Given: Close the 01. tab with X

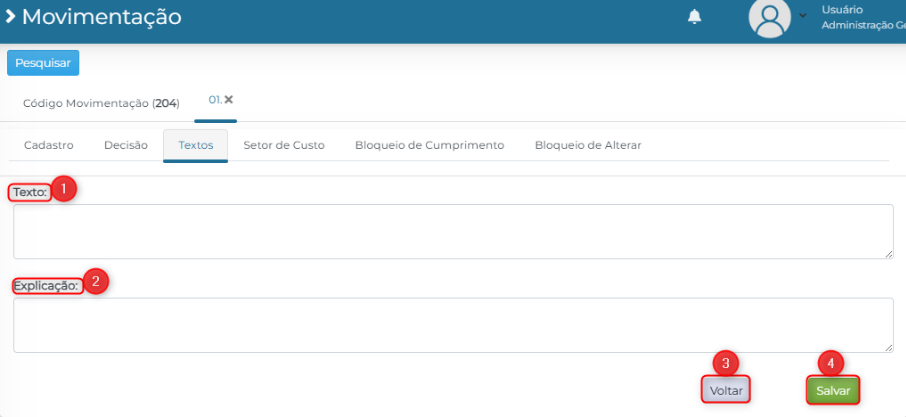Looking at the screenshot, I should click(229, 99).
